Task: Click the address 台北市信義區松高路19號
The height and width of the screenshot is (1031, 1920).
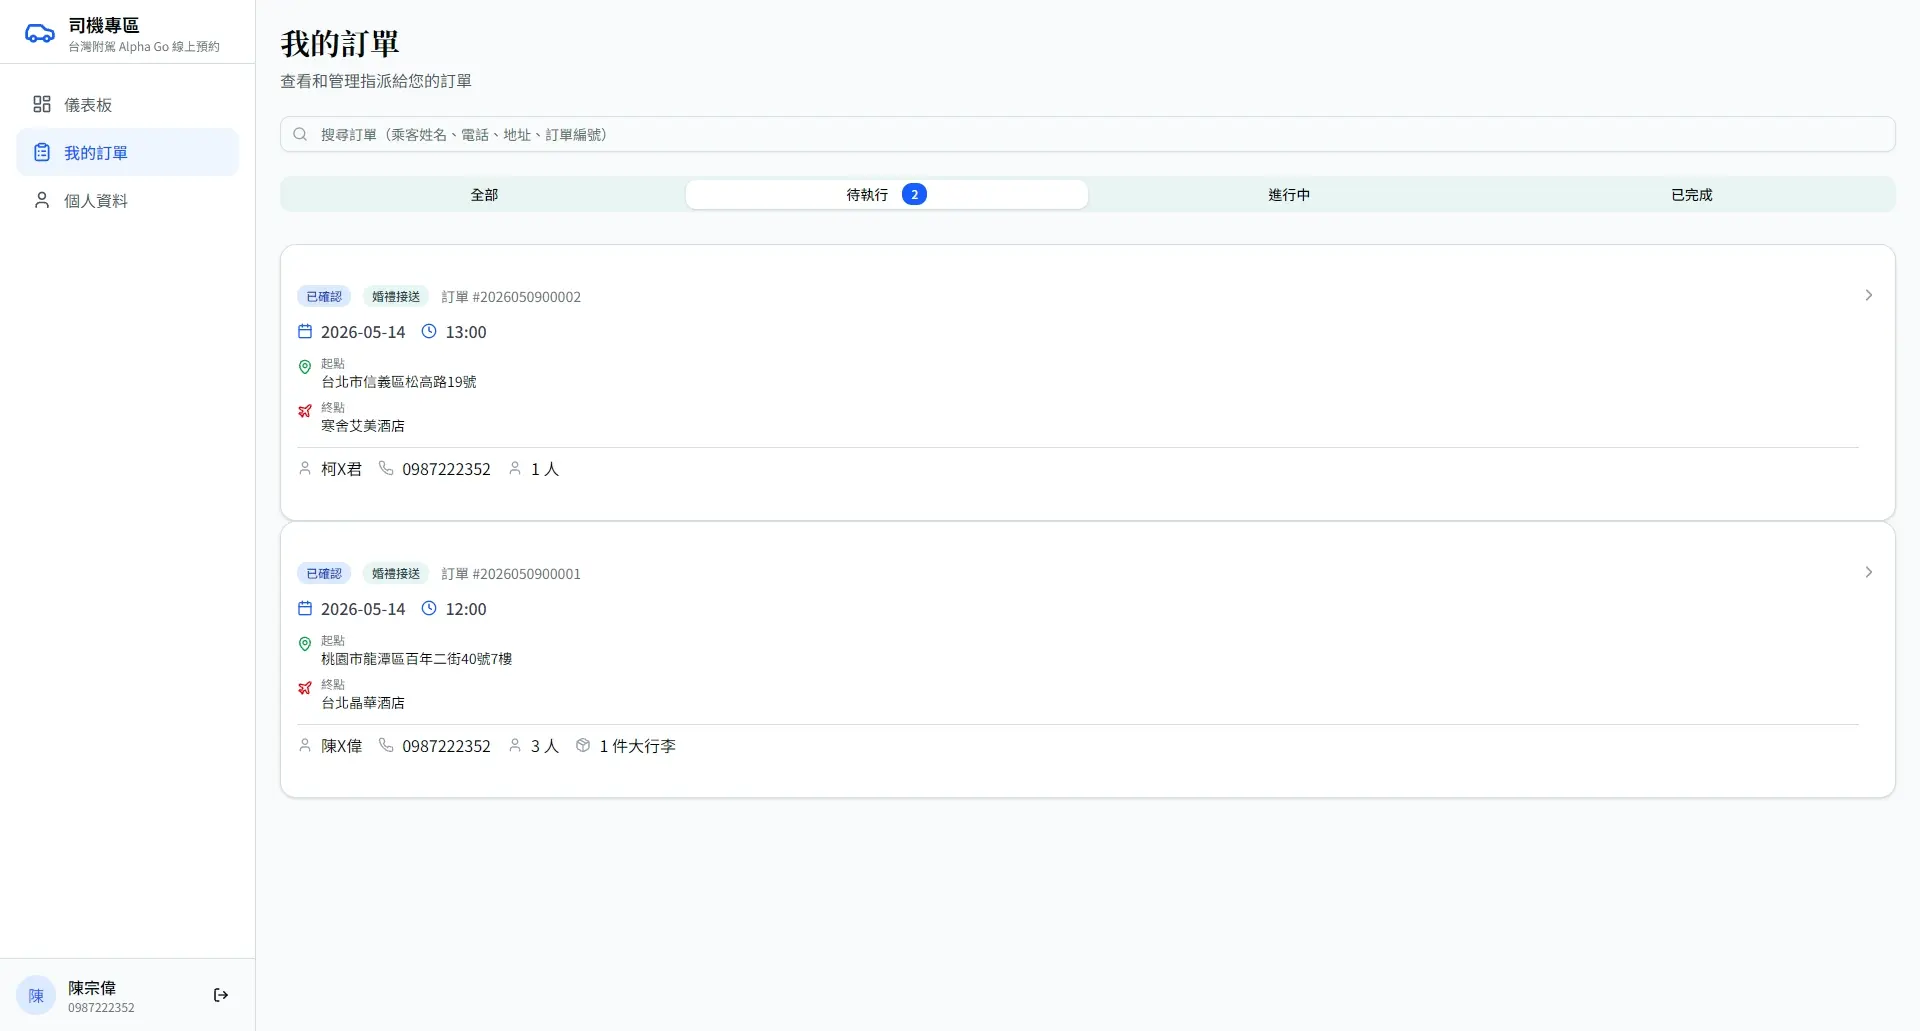Action: (x=399, y=382)
